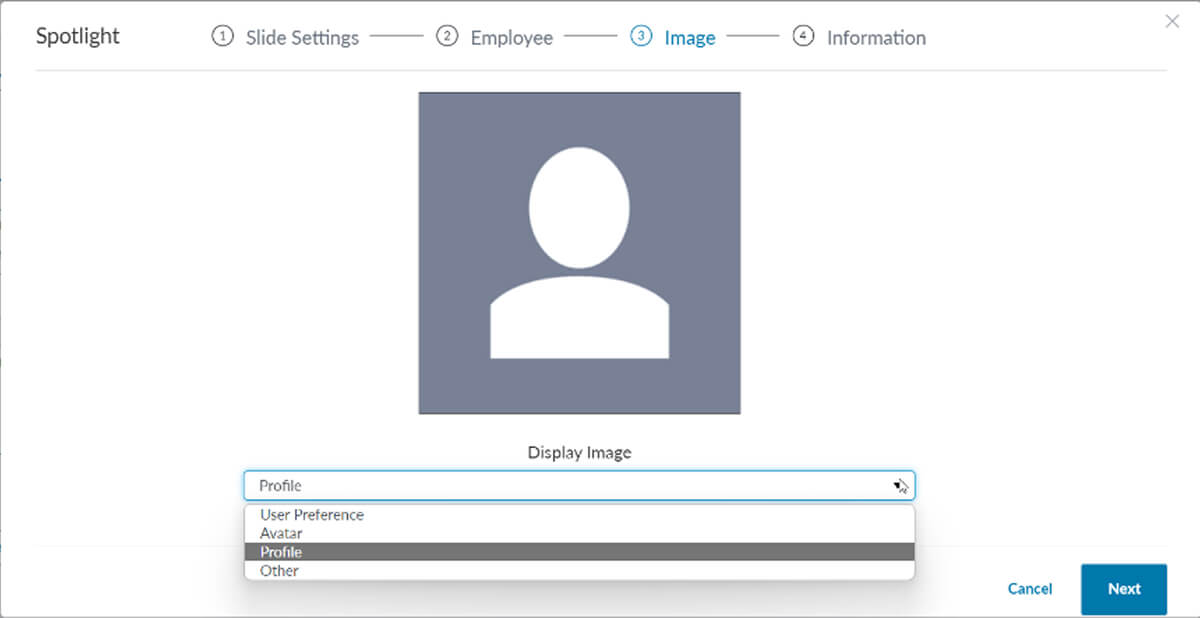1200x618 pixels.
Task: Choose Other from the dropdown list
Action: pyautogui.click(x=279, y=571)
